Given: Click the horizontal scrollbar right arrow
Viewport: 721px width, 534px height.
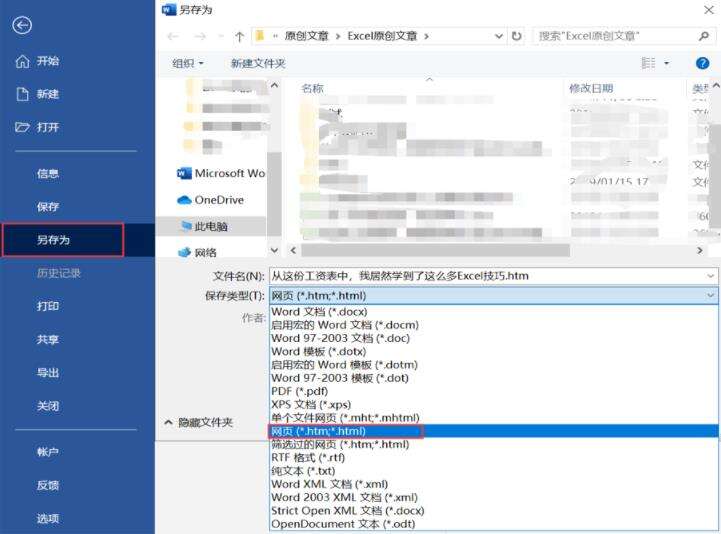Looking at the screenshot, I should (x=700, y=250).
